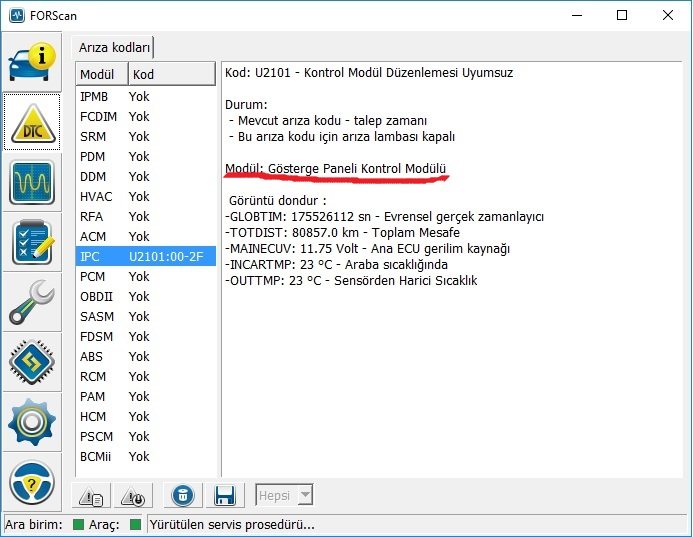Click the INCARTMP 23 °C line

tap(336, 264)
